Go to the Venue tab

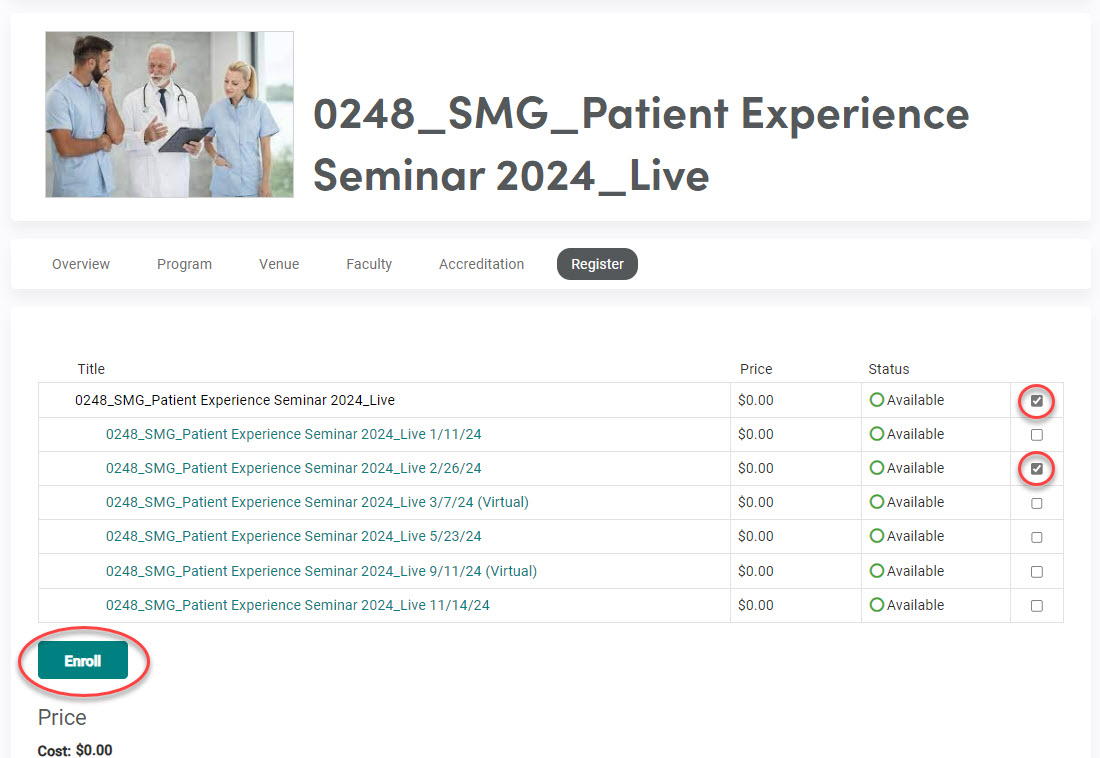pos(279,264)
